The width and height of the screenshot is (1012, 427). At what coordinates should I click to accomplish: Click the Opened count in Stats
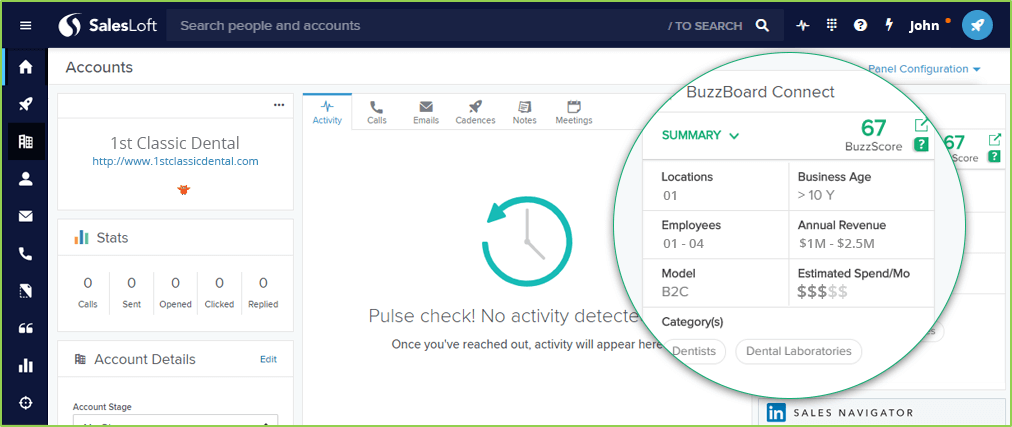(x=176, y=283)
